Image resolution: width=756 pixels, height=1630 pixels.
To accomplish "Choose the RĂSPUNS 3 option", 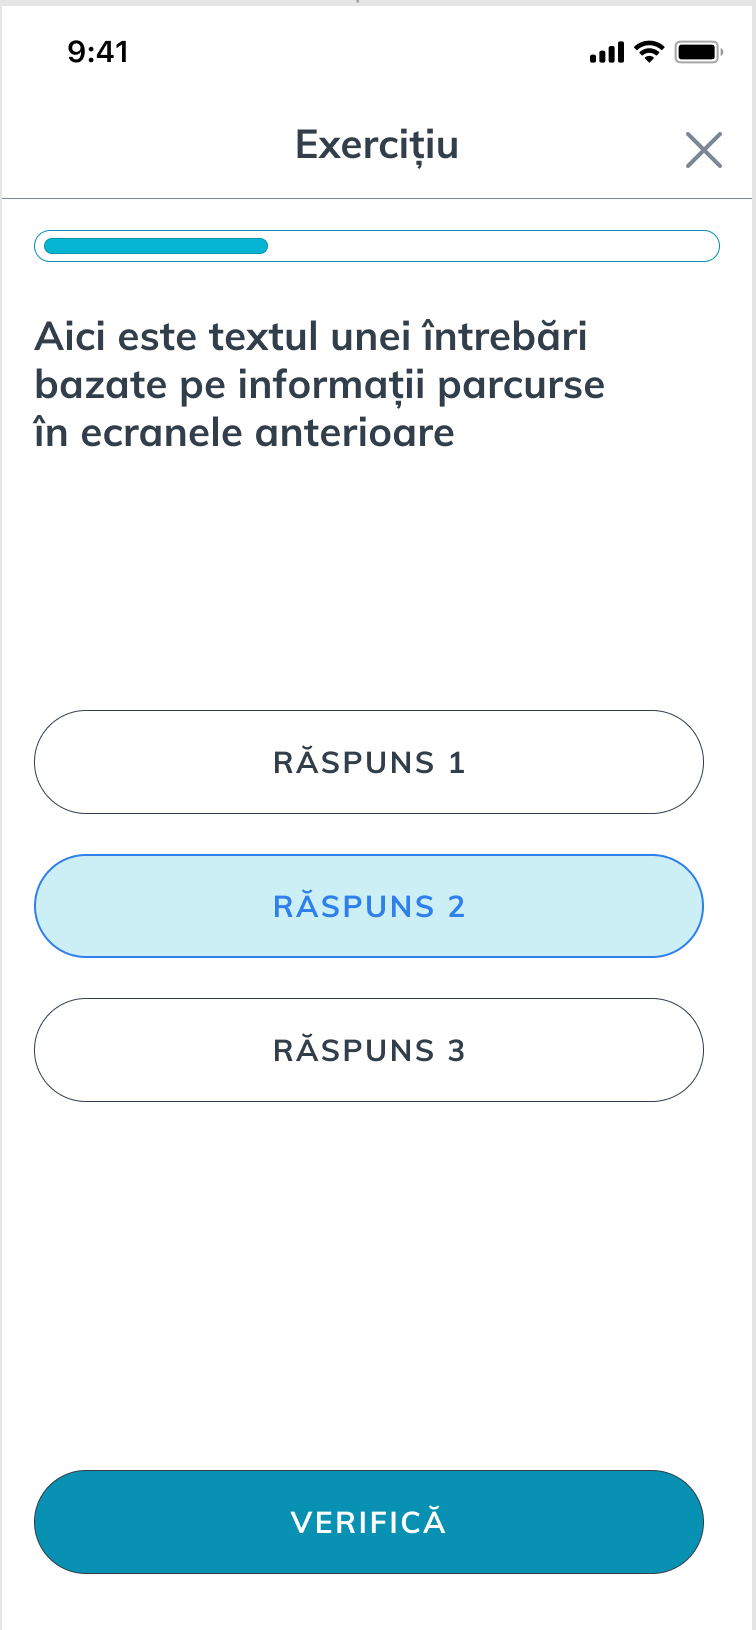I will tap(369, 1050).
